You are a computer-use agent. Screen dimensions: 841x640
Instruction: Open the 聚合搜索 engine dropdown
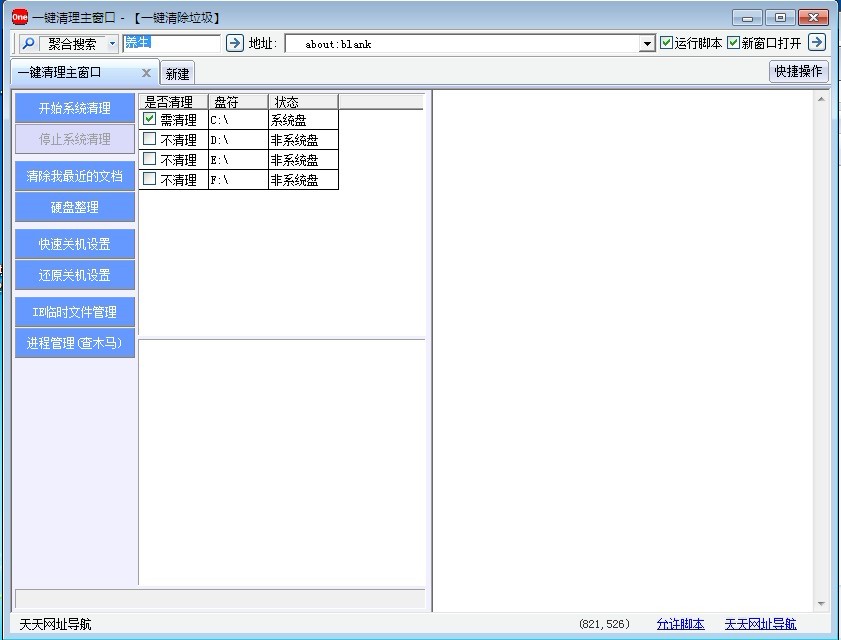[112, 44]
